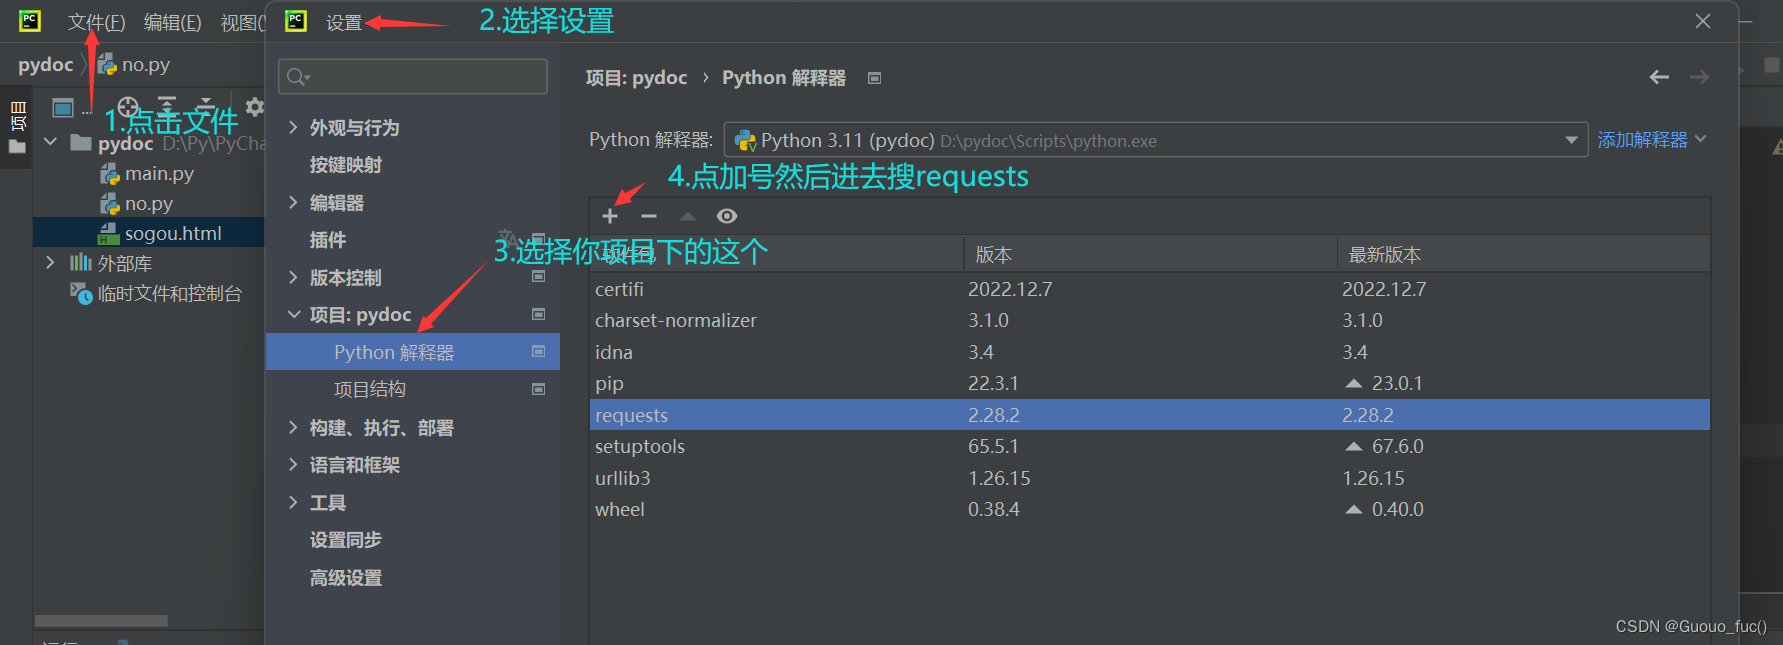The height and width of the screenshot is (645, 1783).
Task: Click the upgrade package arrow icon
Action: [x=688, y=216]
